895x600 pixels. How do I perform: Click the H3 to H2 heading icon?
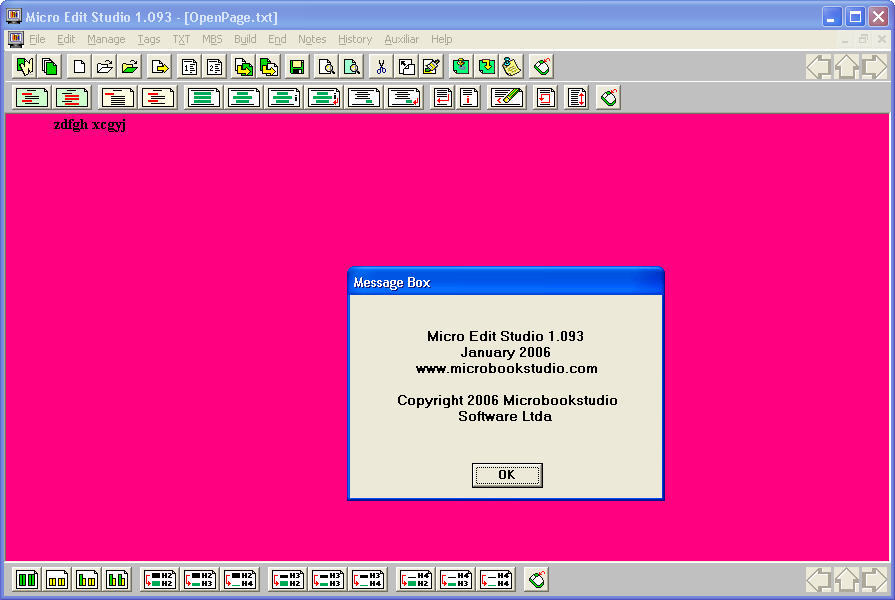tap(287, 579)
